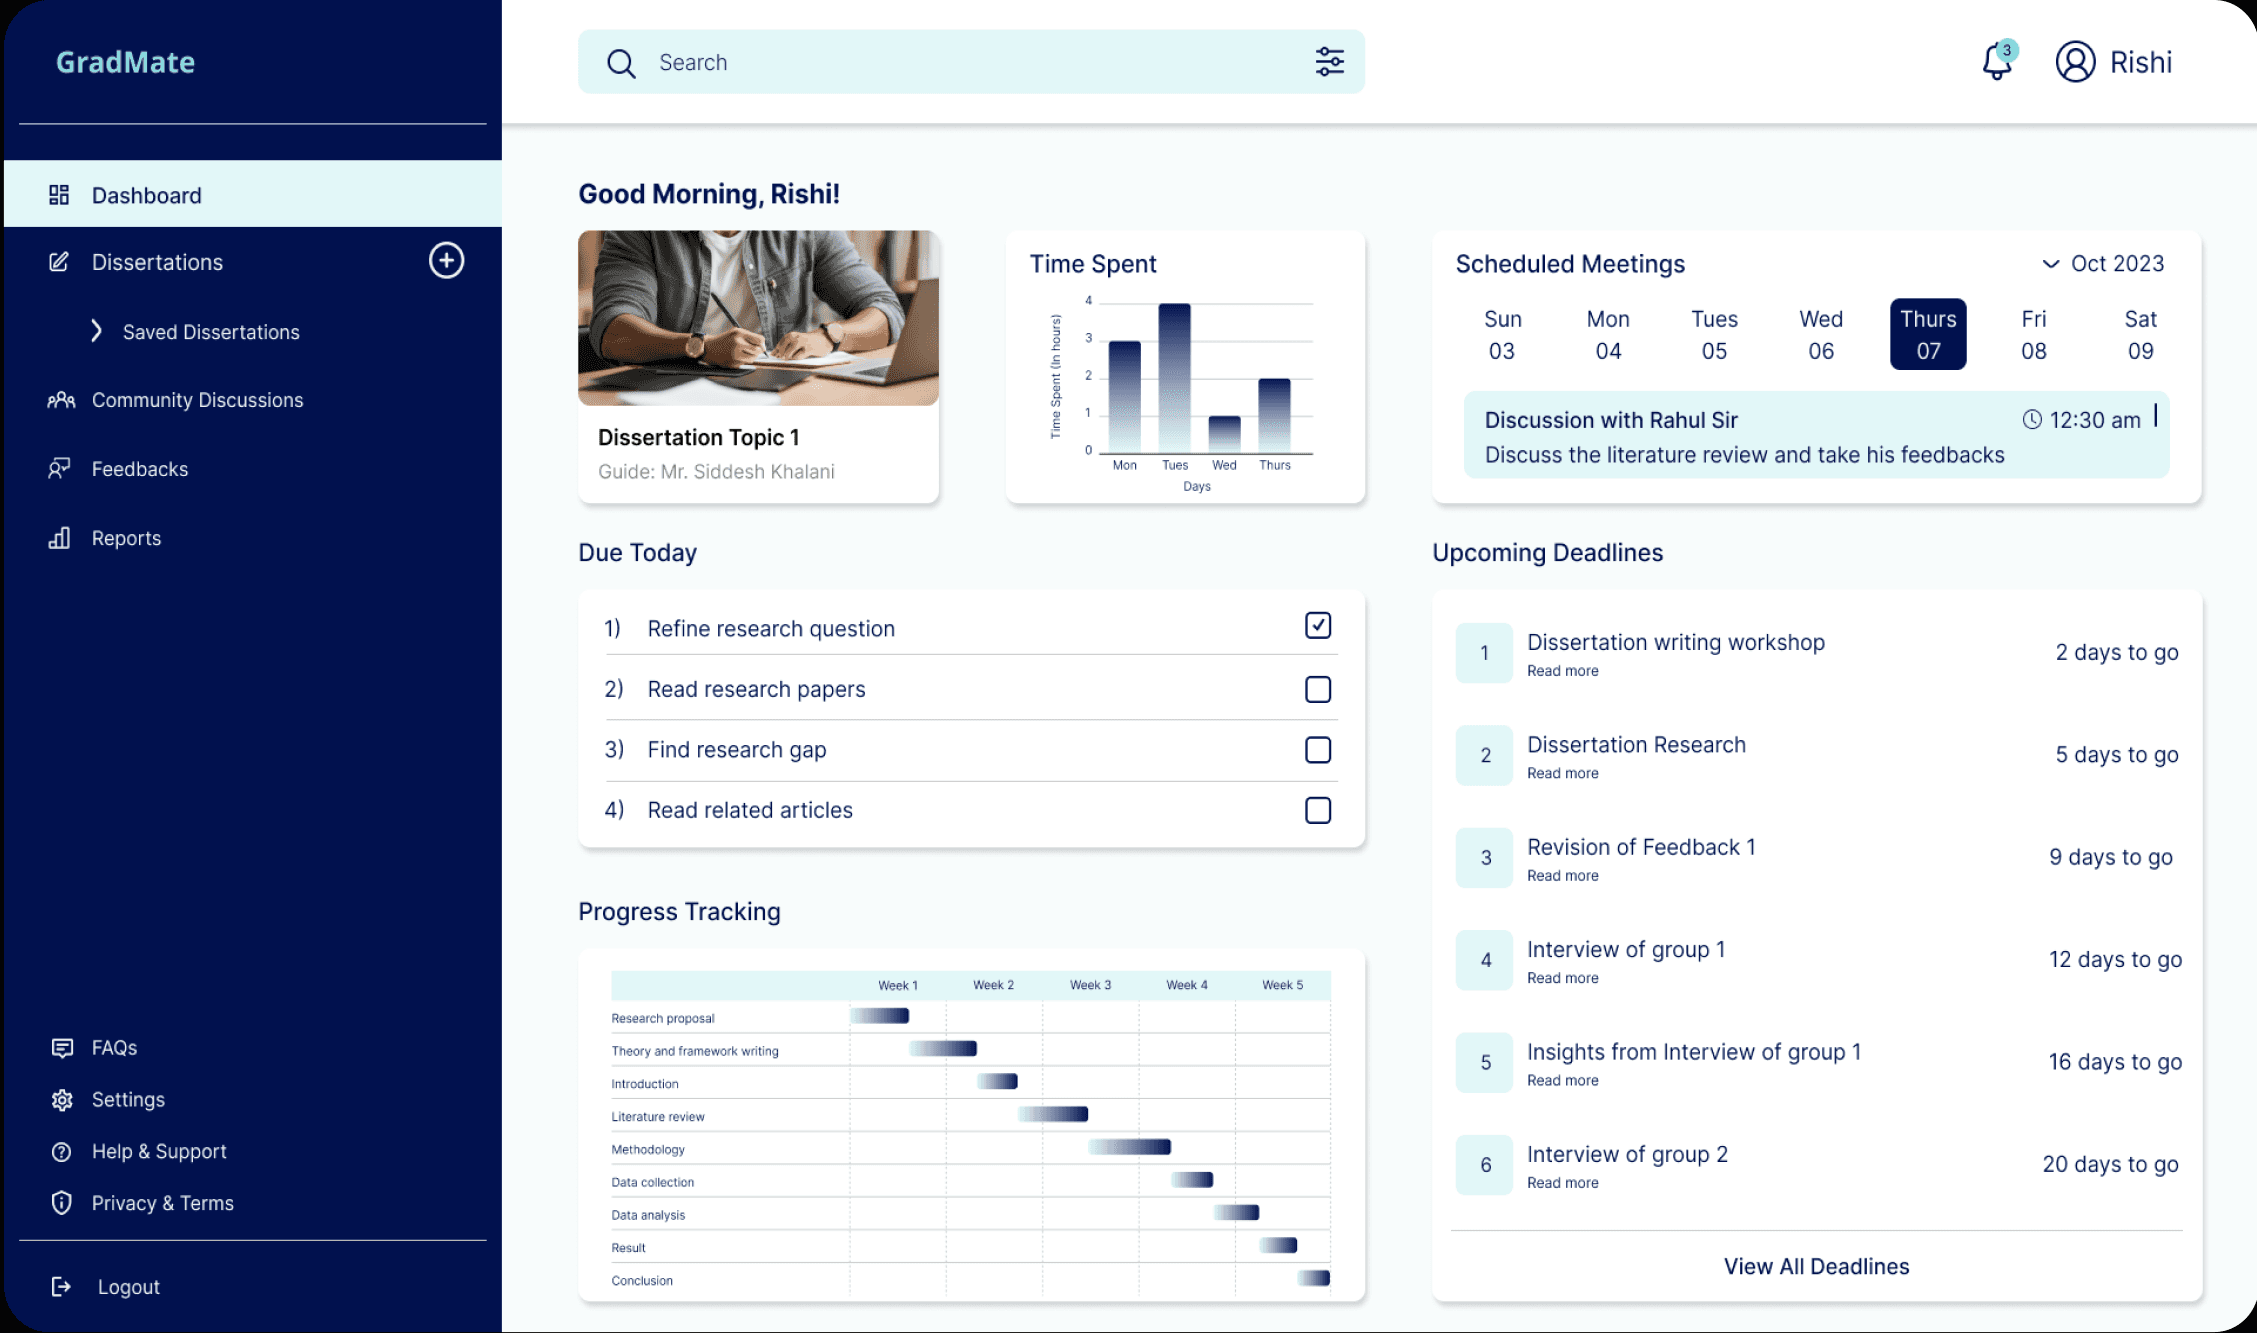Image resolution: width=2257 pixels, height=1333 pixels.
Task: Click View All Deadlines link
Action: coord(1815,1267)
